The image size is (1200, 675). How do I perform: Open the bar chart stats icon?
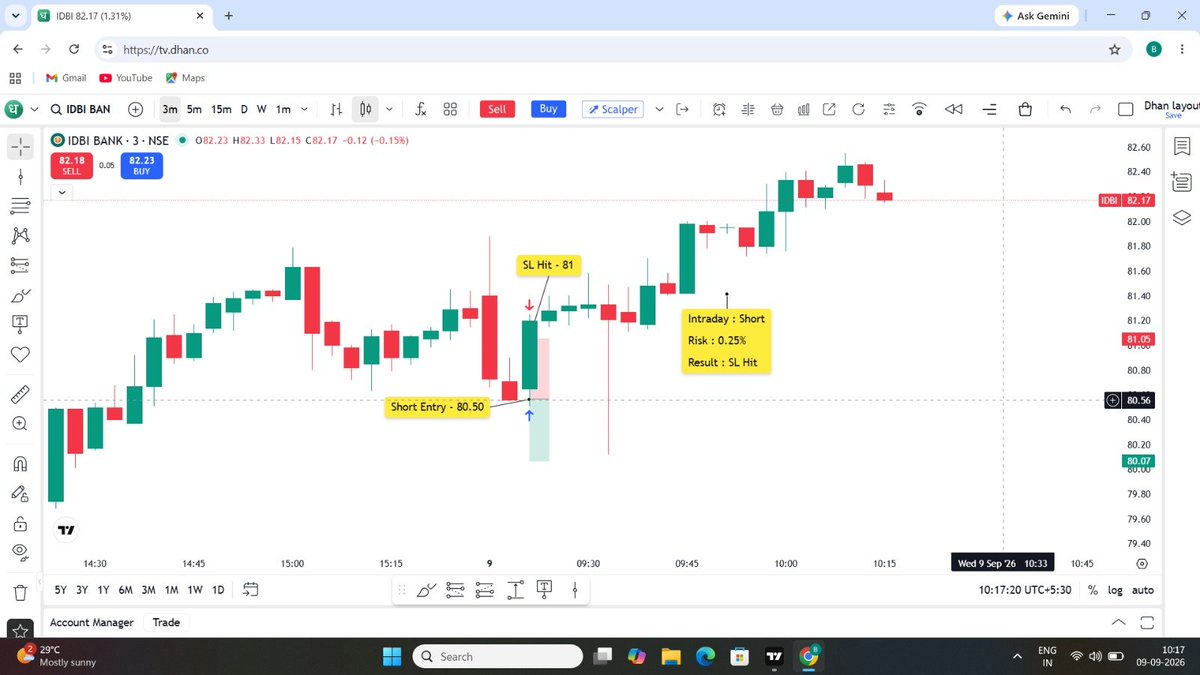coord(802,109)
